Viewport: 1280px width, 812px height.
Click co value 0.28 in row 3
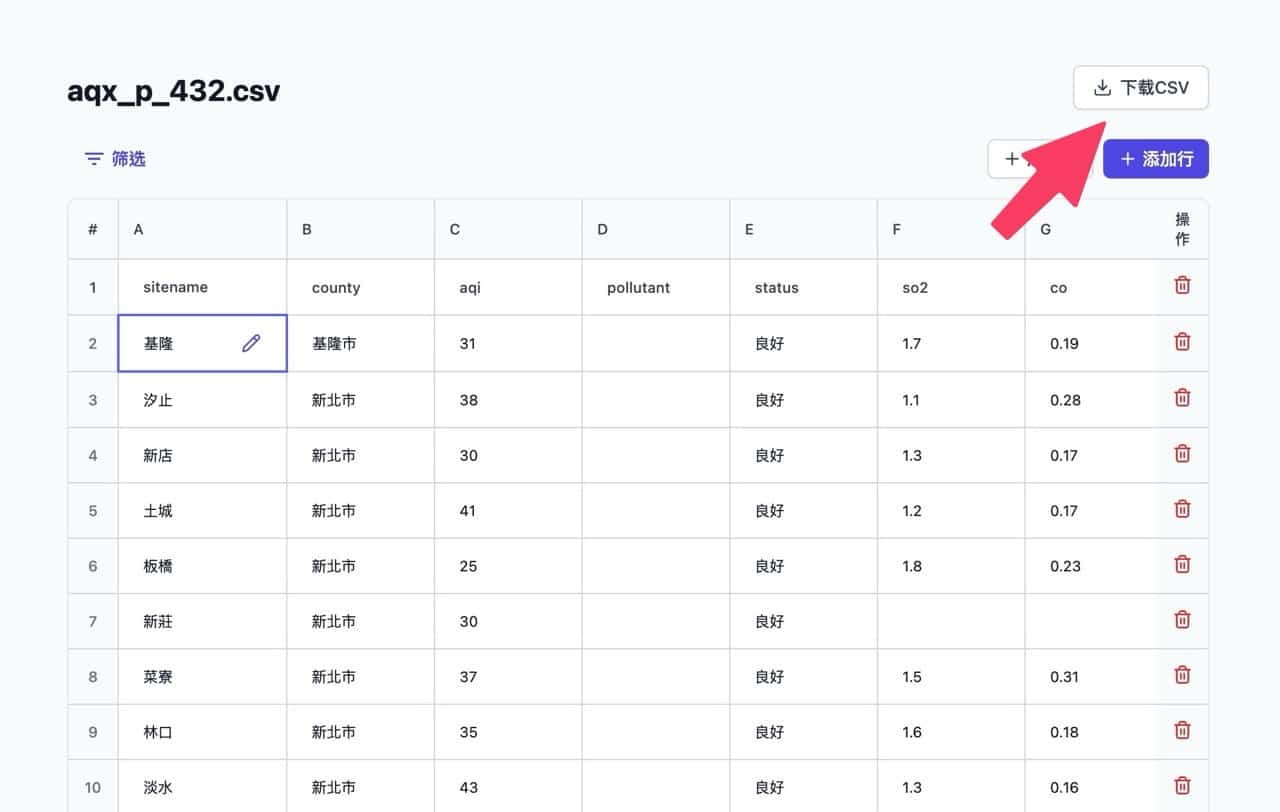click(1091, 400)
